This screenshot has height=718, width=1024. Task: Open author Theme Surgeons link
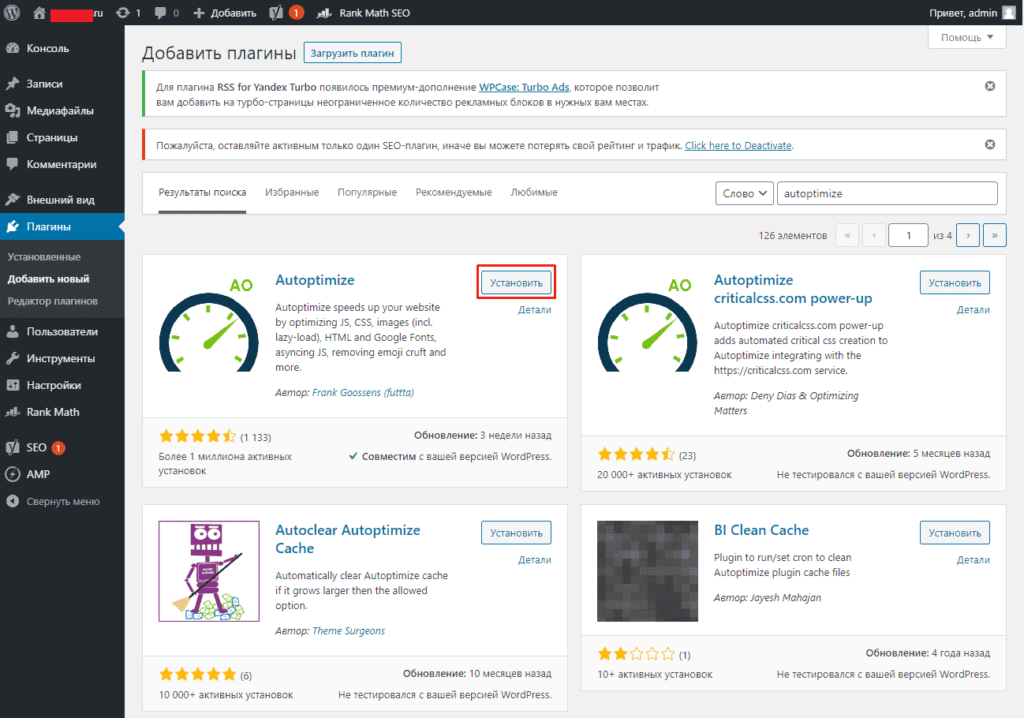349,630
